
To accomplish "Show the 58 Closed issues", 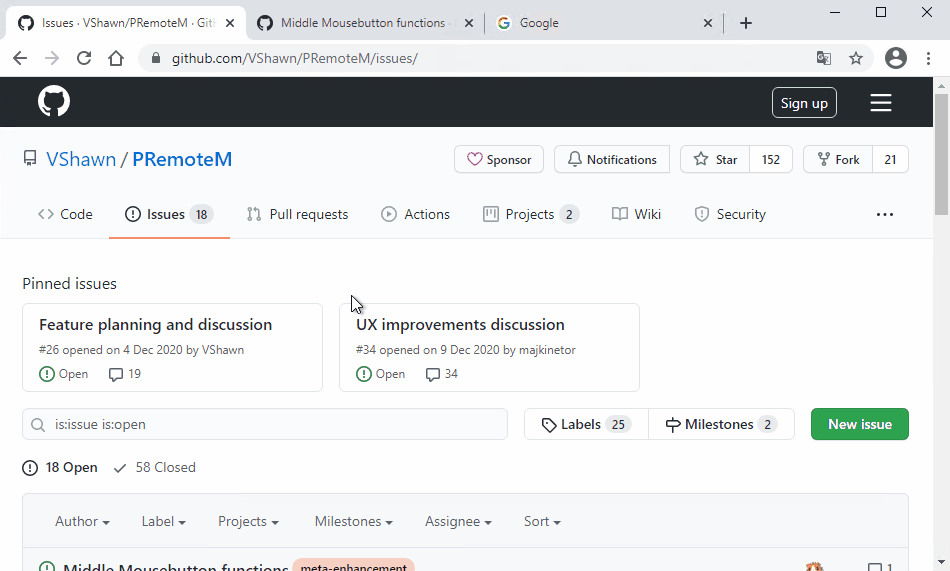I will pos(154,467).
